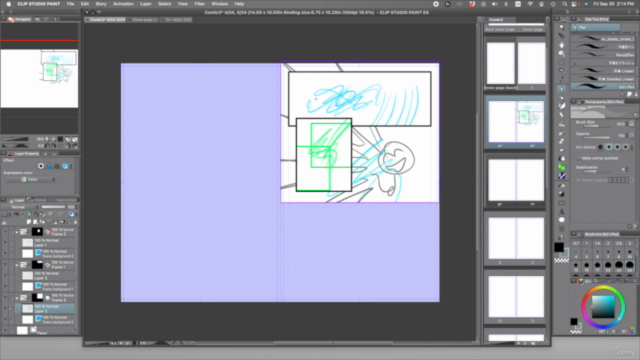Collapse the Frame 1 folder

point(17,264)
